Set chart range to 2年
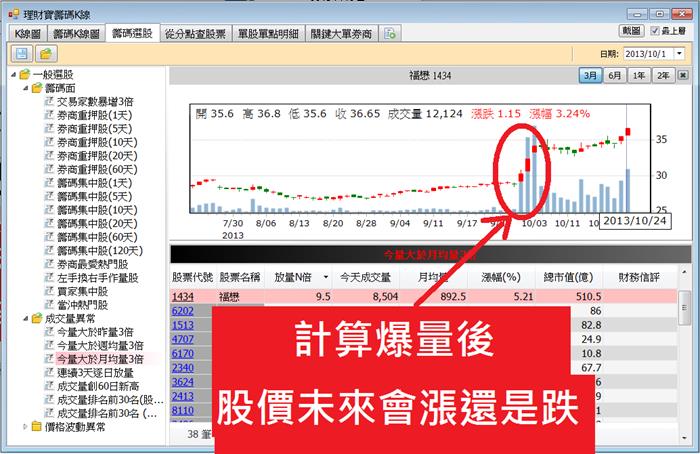 point(663,75)
